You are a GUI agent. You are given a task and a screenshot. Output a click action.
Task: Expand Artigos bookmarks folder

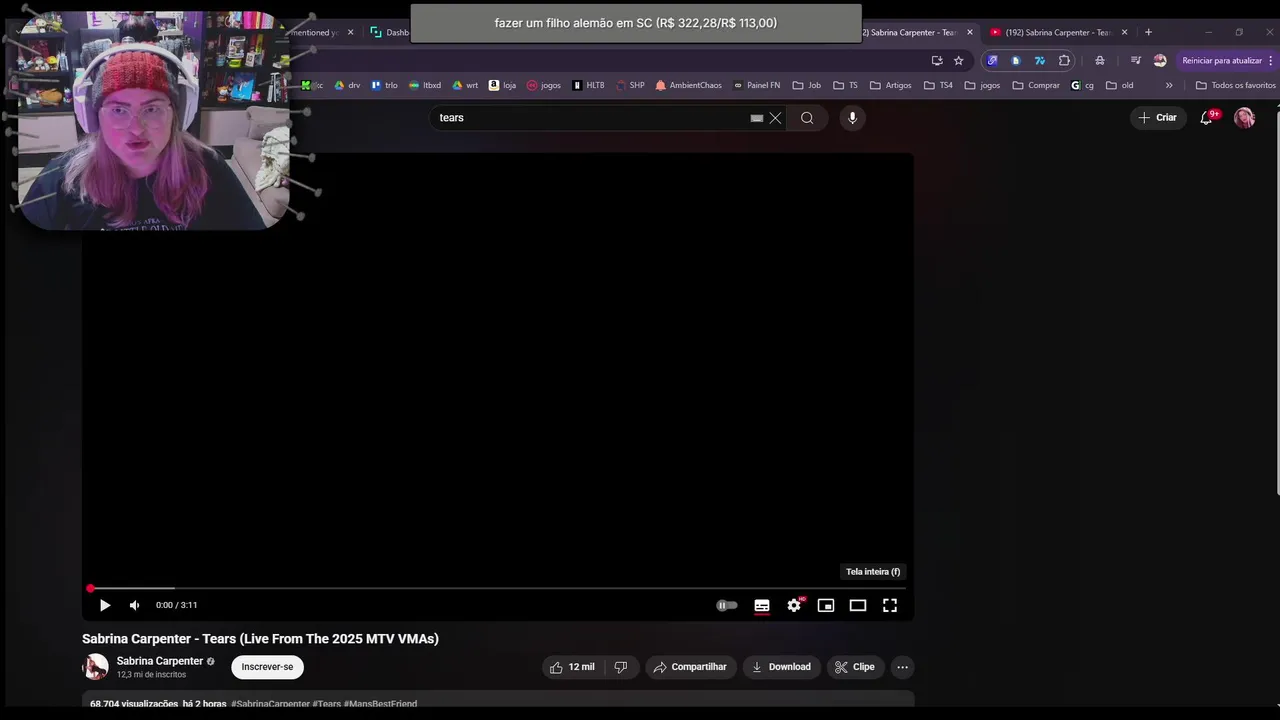[x=890, y=85]
